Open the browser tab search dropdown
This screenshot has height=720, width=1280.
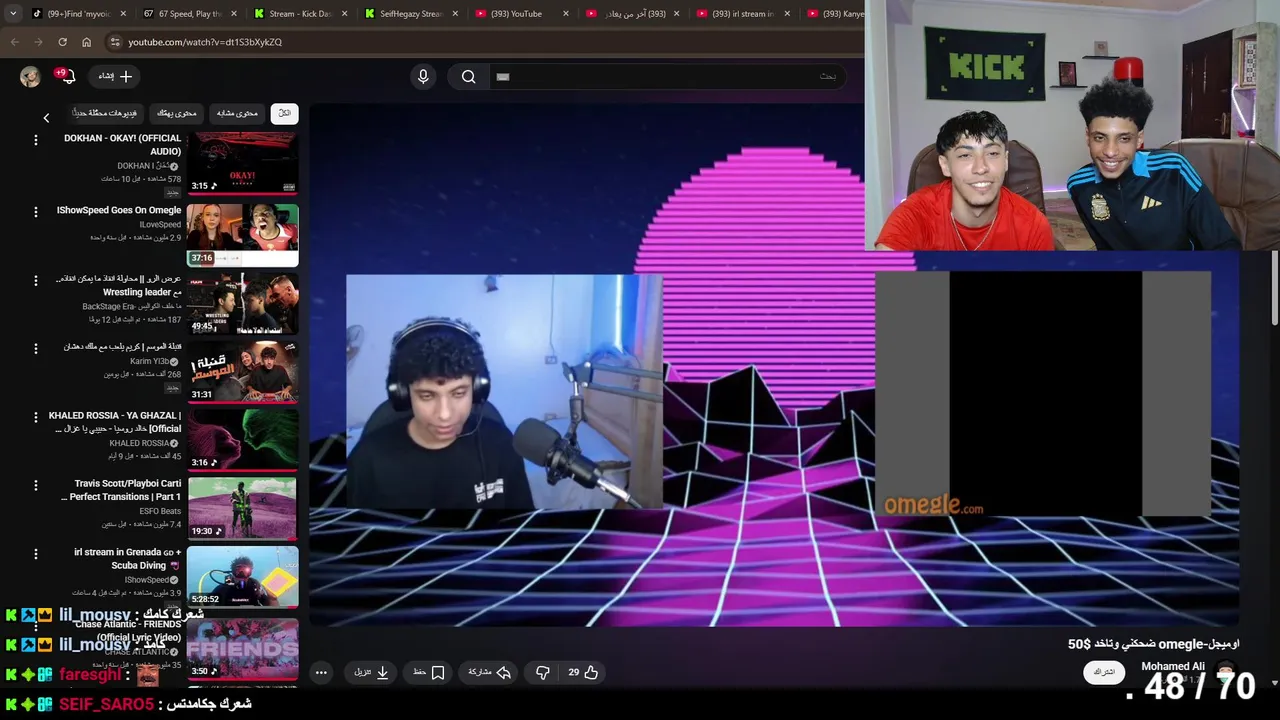coord(13,14)
